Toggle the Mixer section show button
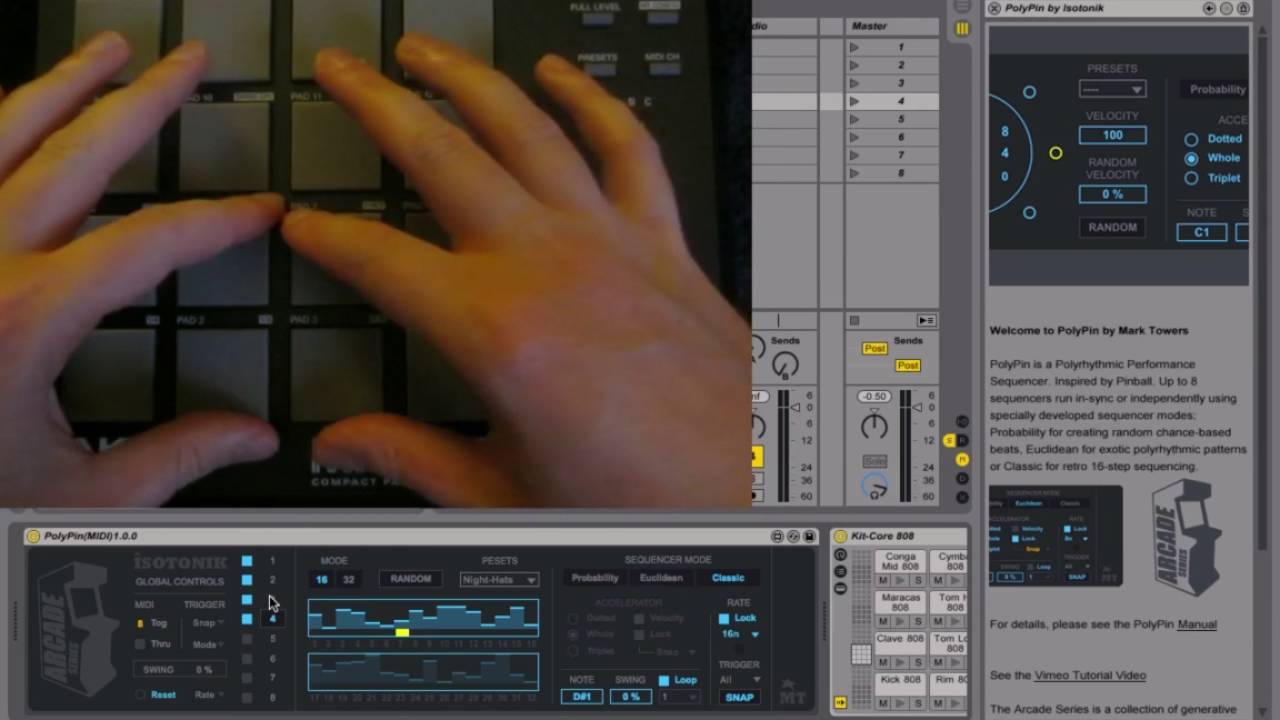 (962, 459)
